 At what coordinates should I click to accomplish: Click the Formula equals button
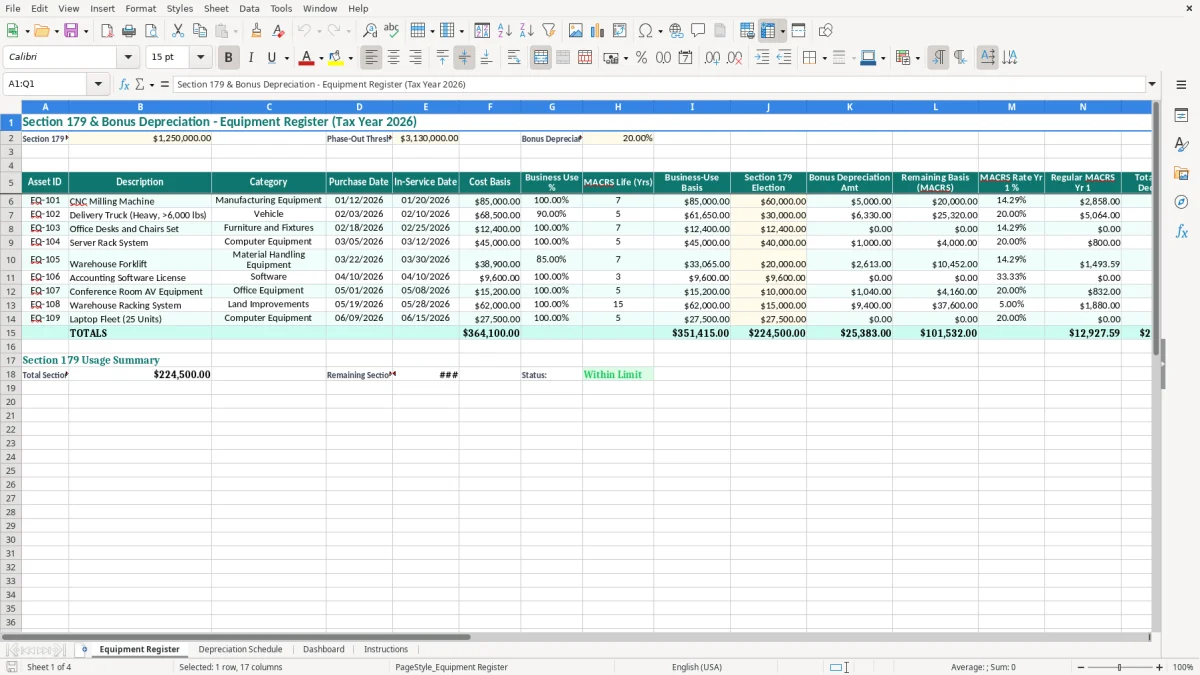click(165, 85)
